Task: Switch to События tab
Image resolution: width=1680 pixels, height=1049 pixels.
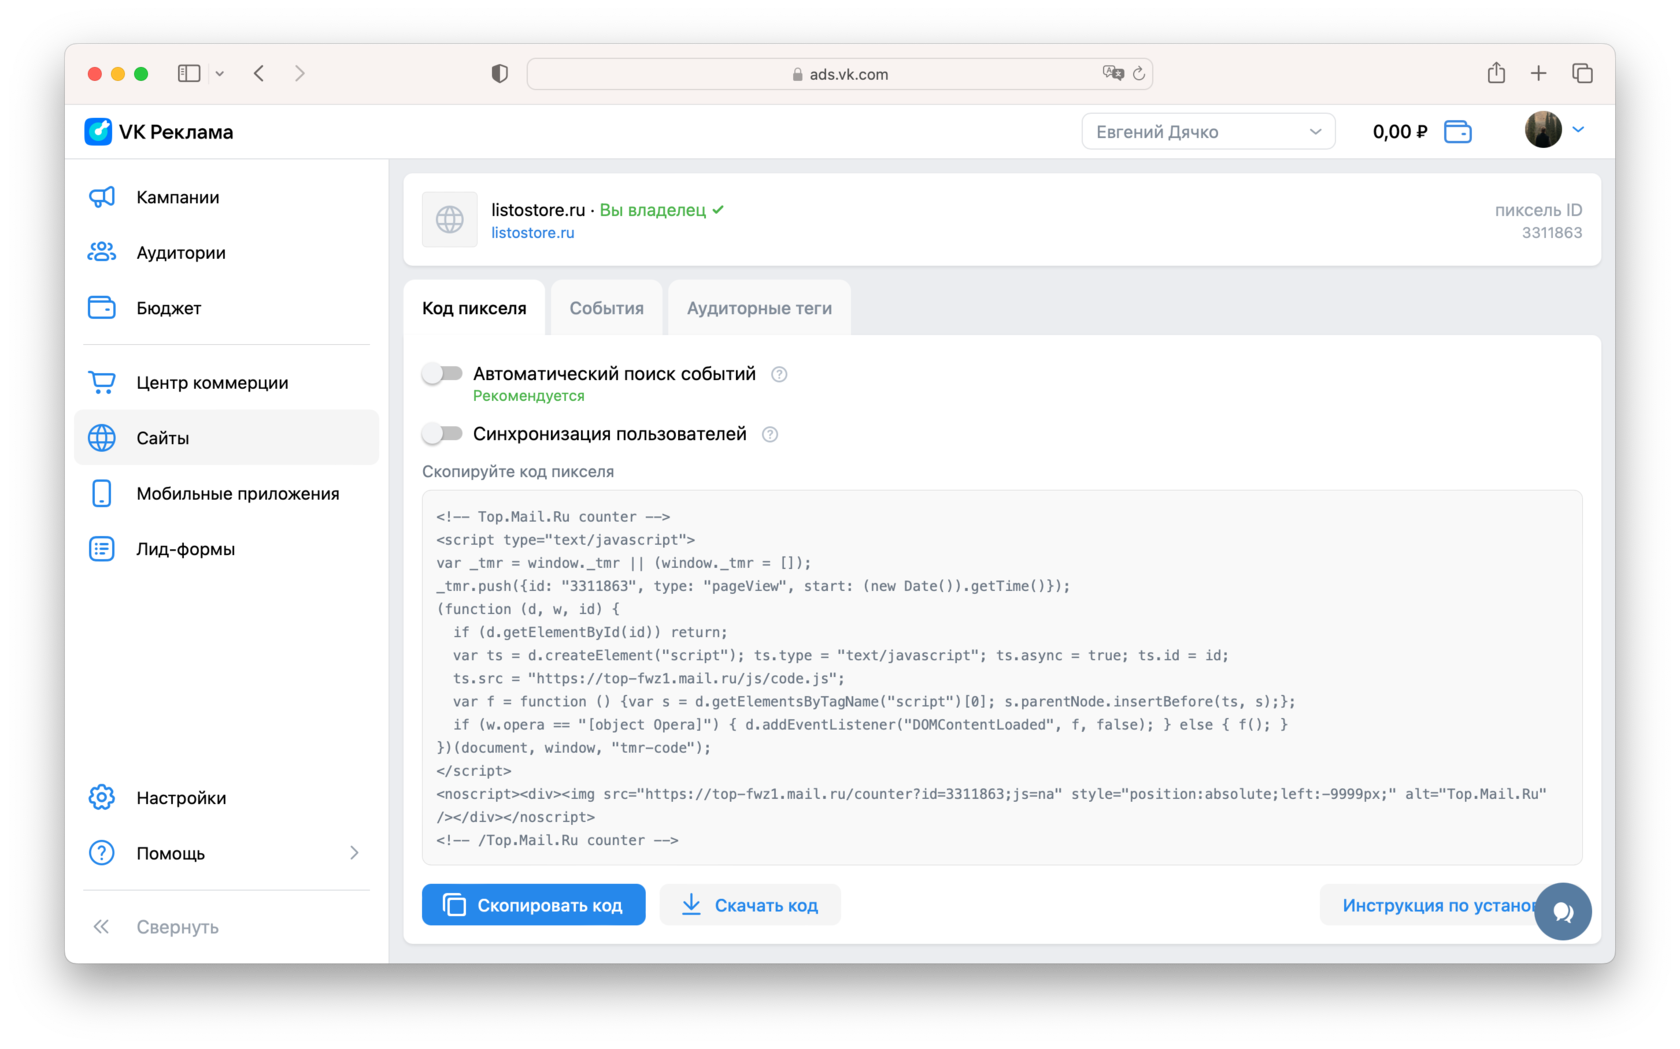Action: [x=606, y=308]
